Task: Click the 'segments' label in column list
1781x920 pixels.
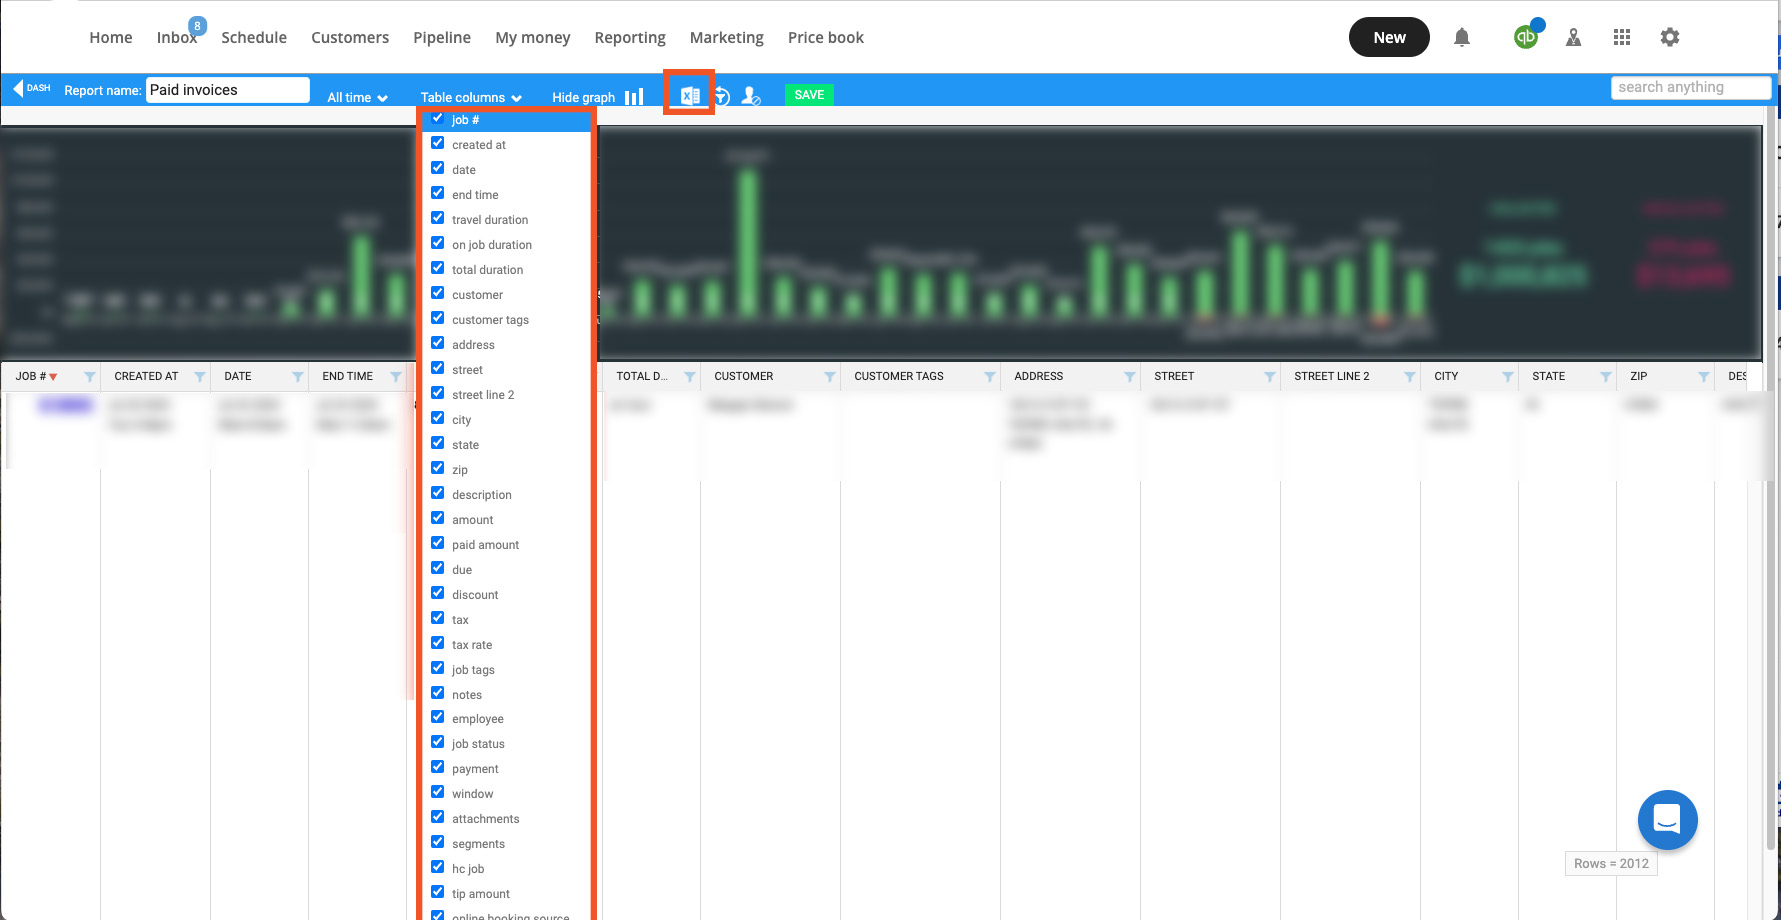Action: click(478, 844)
